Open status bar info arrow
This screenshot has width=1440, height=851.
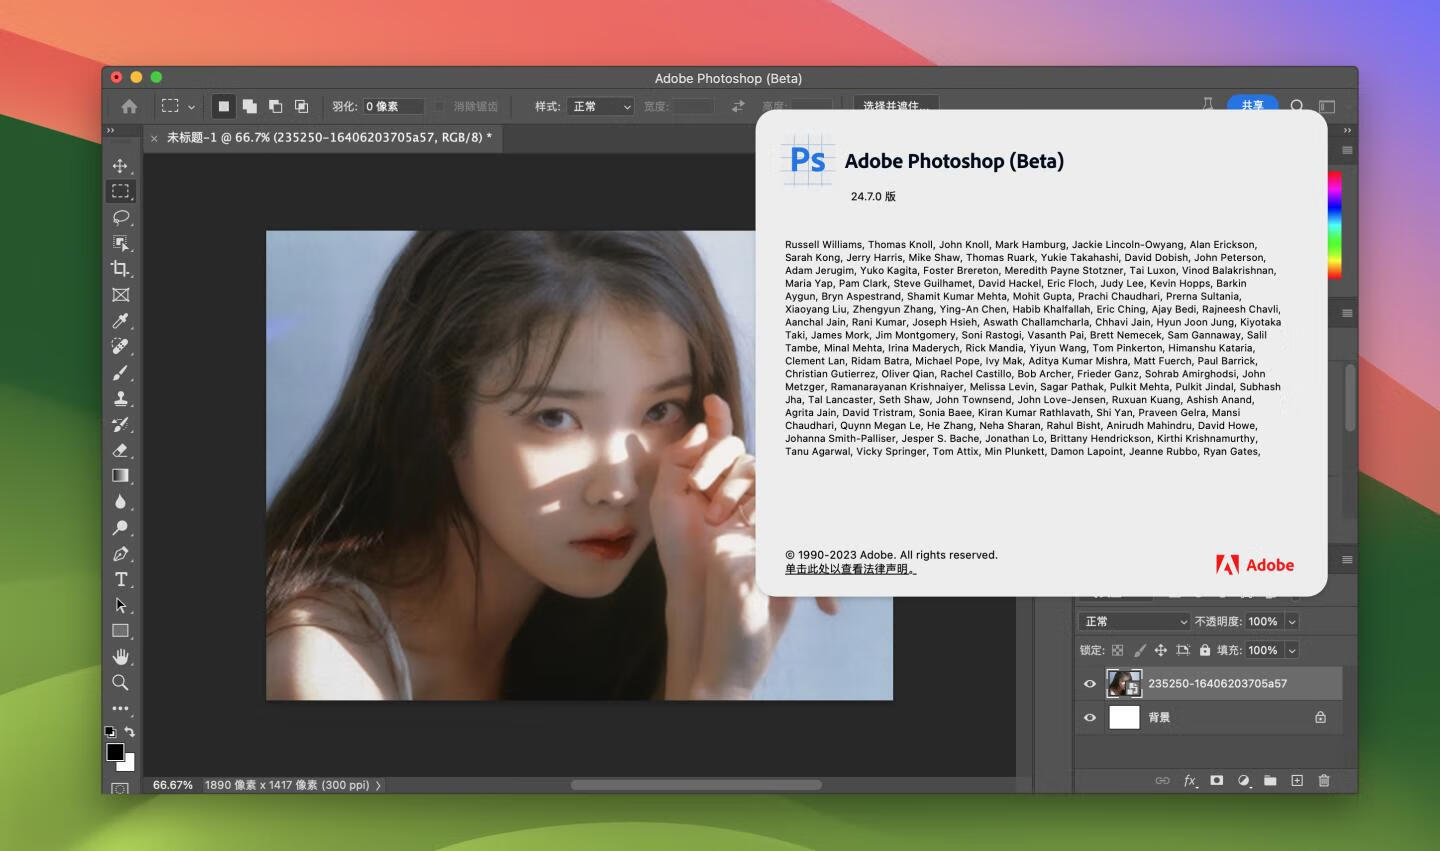point(378,785)
